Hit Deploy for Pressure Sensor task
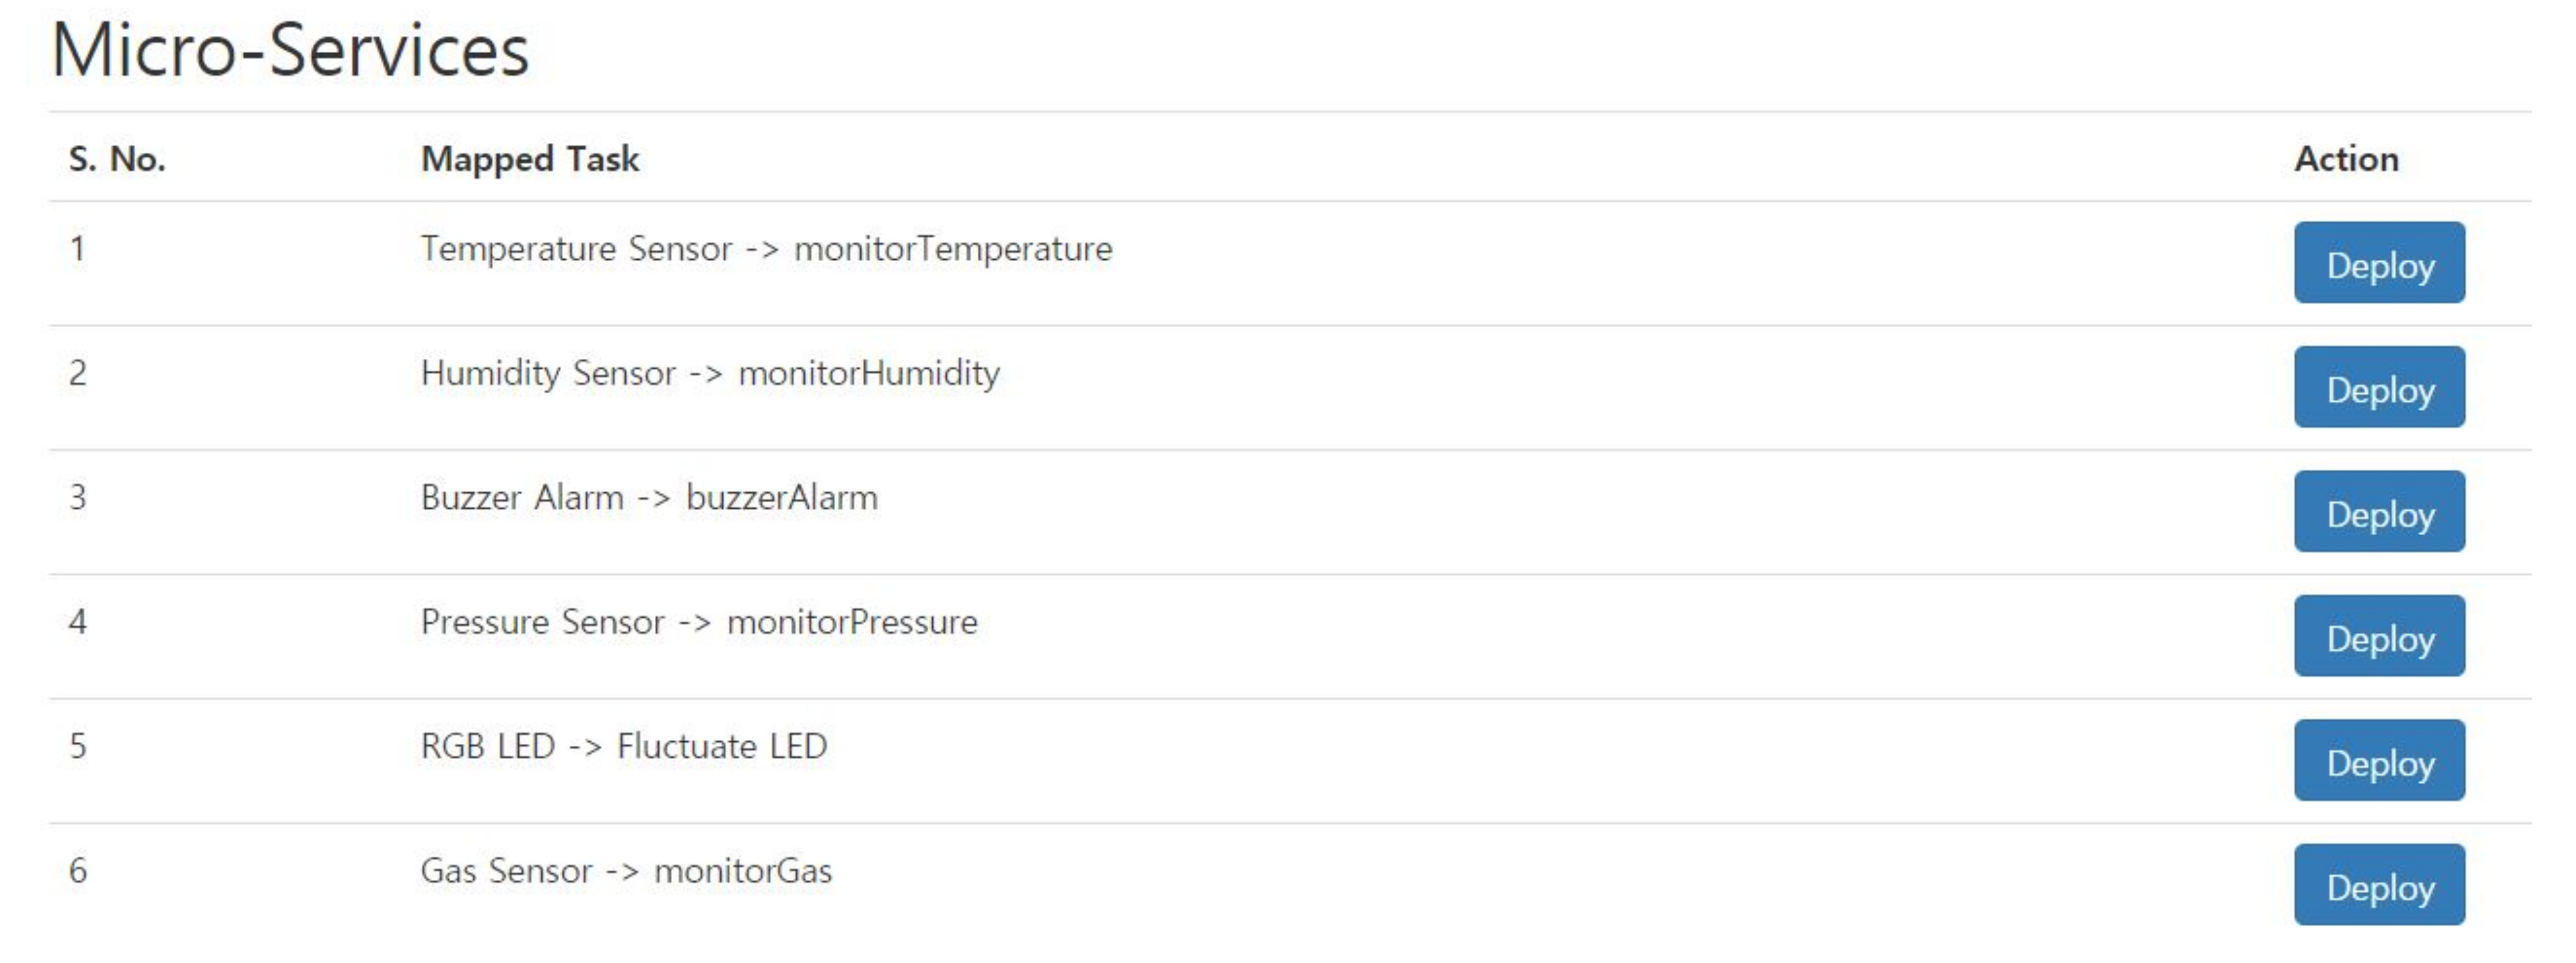 (x=2378, y=636)
